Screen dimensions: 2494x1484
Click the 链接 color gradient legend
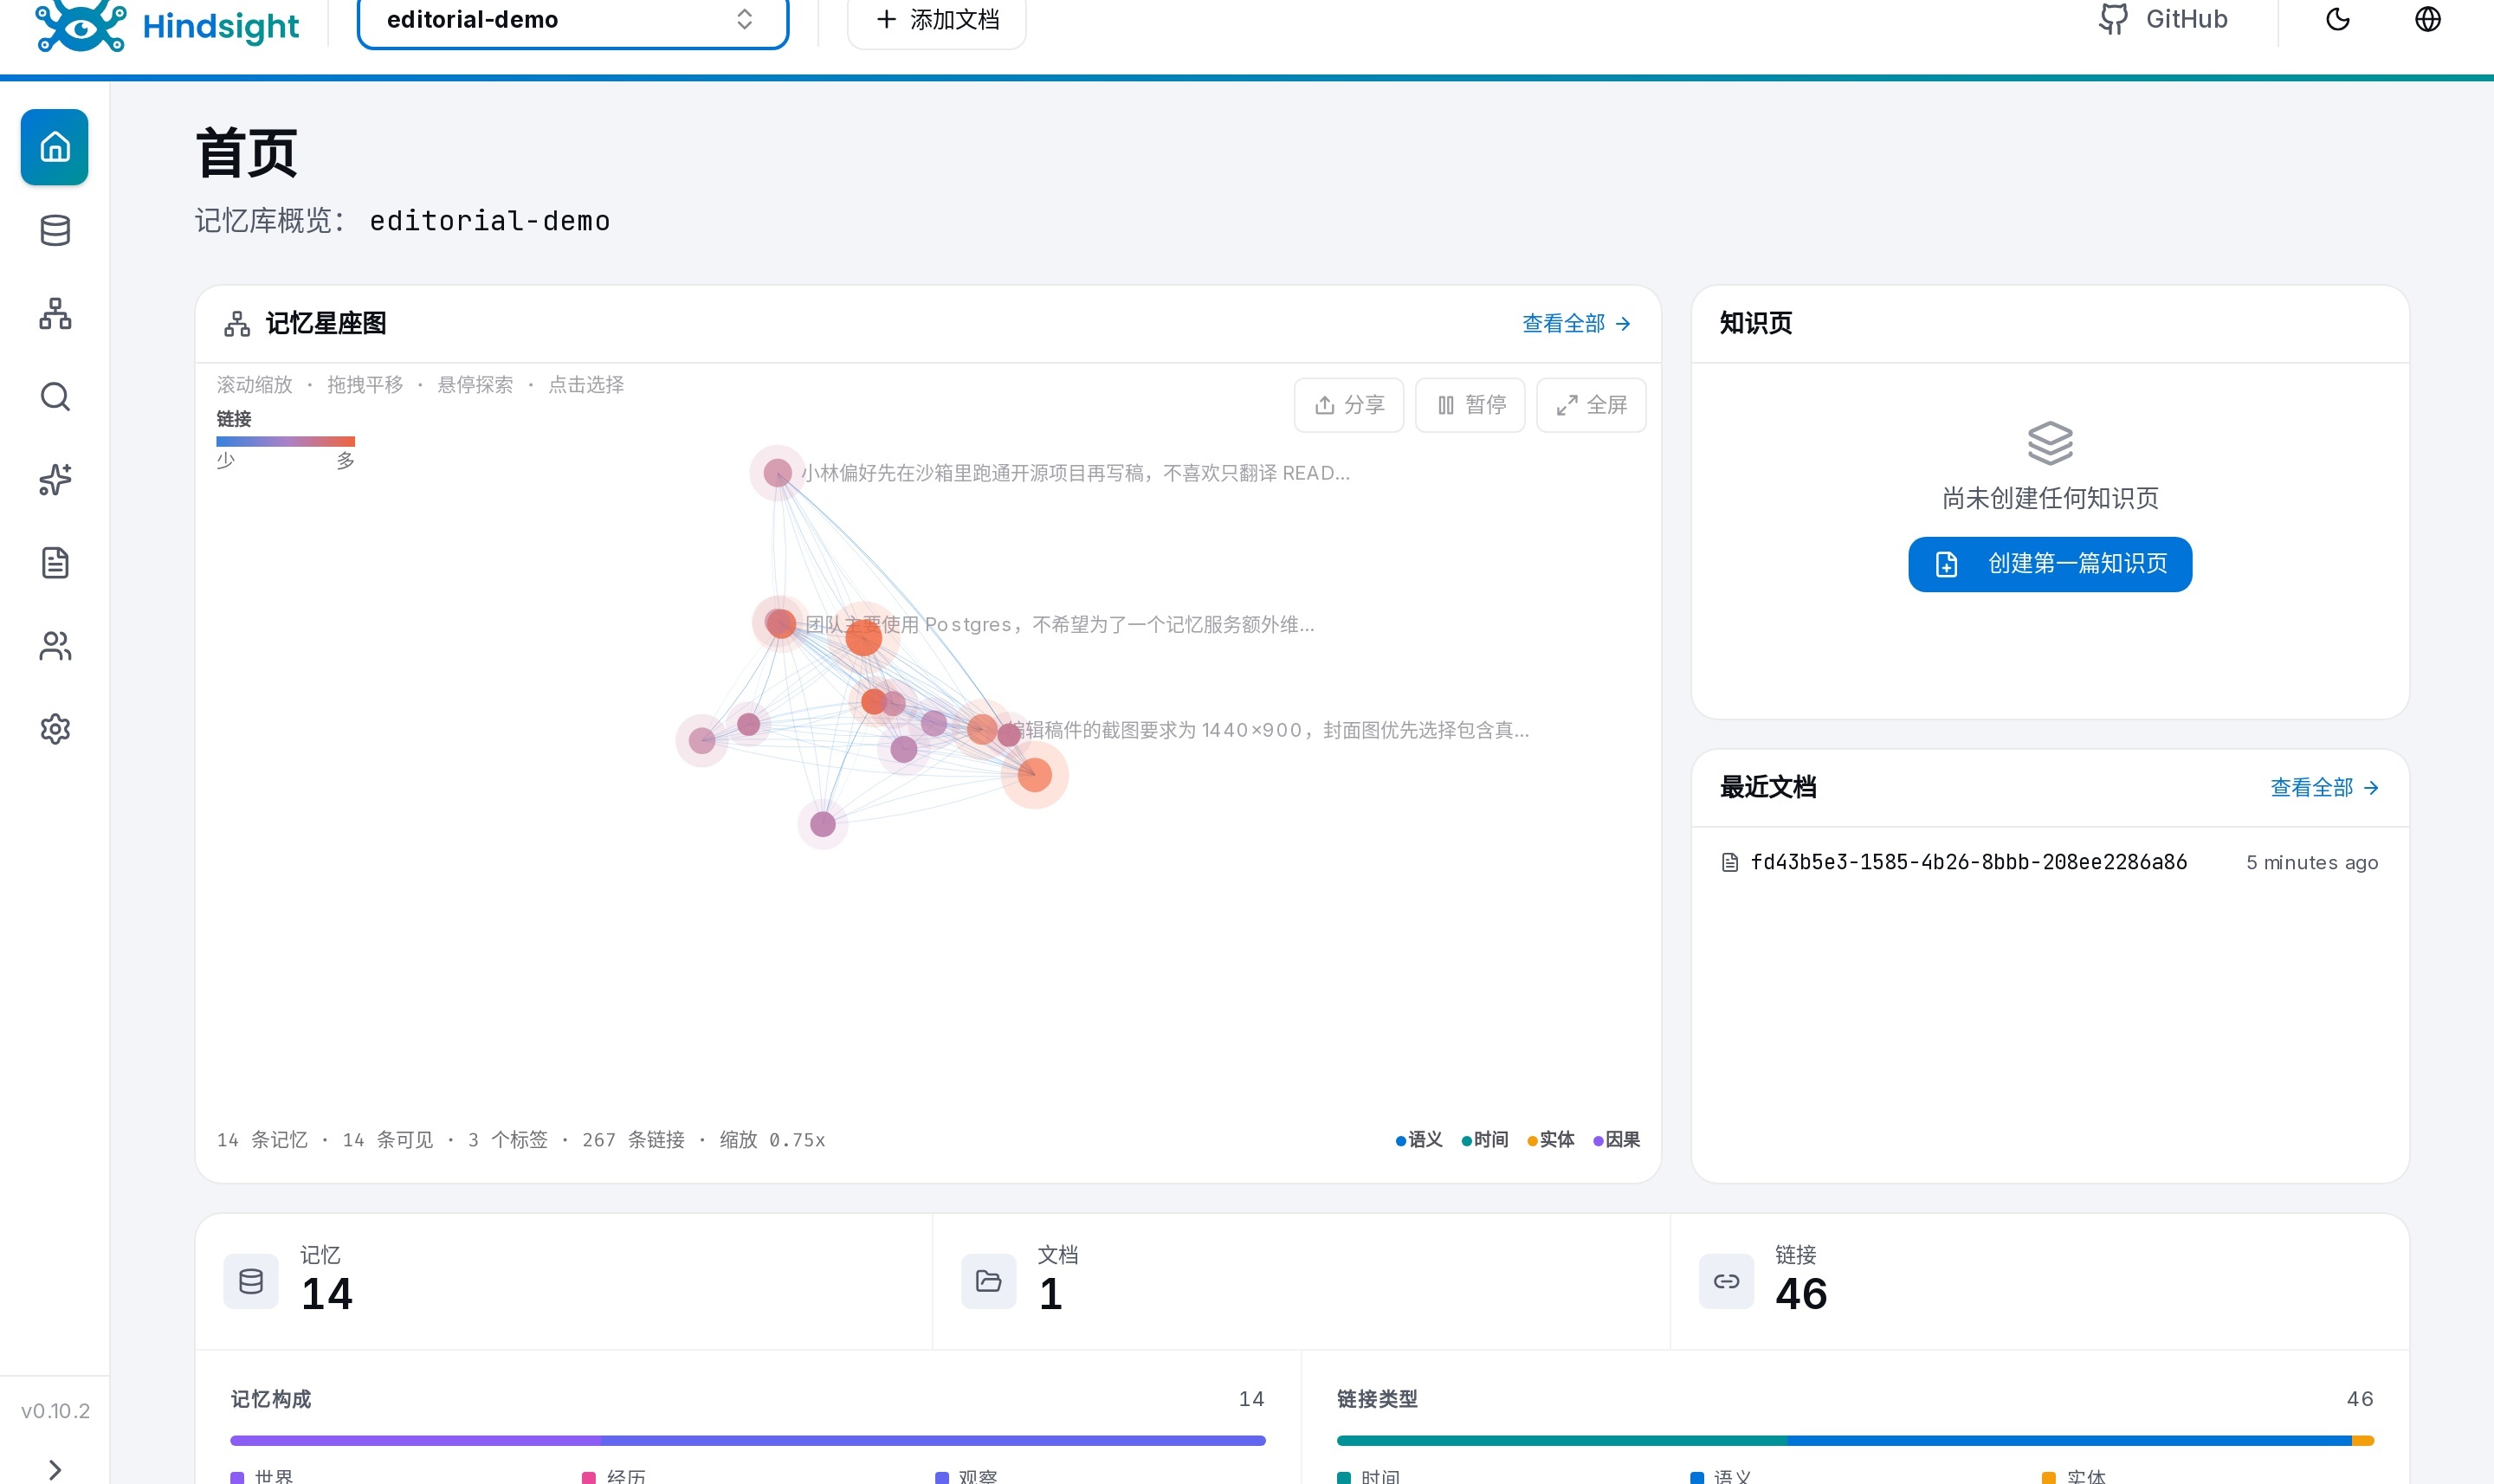(285, 441)
